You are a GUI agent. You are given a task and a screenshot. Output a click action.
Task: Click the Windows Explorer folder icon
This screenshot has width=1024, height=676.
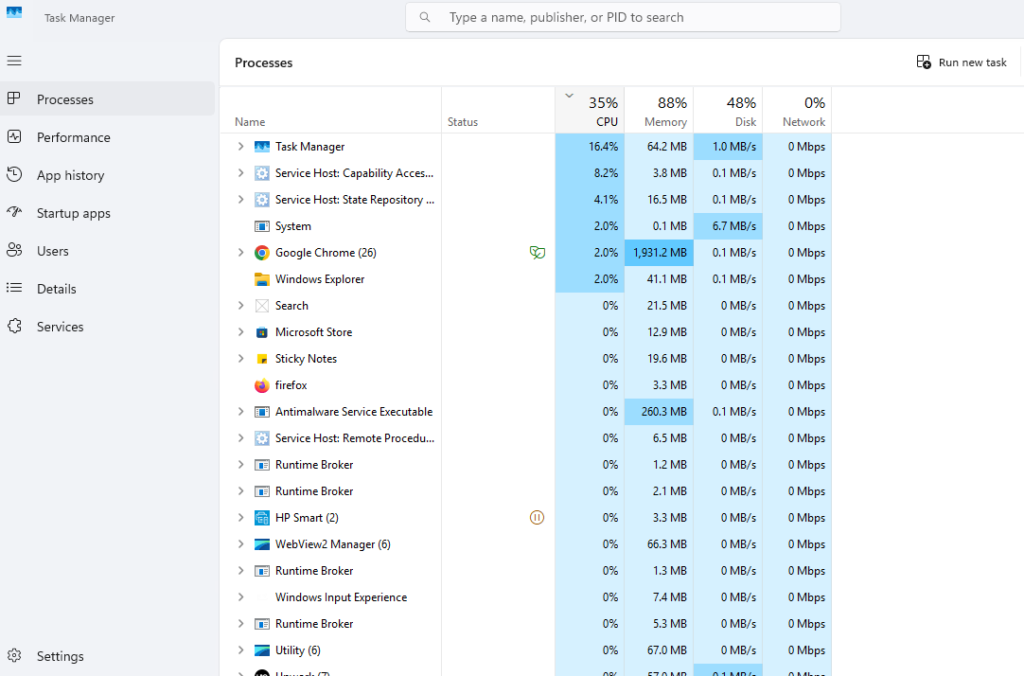[262, 279]
